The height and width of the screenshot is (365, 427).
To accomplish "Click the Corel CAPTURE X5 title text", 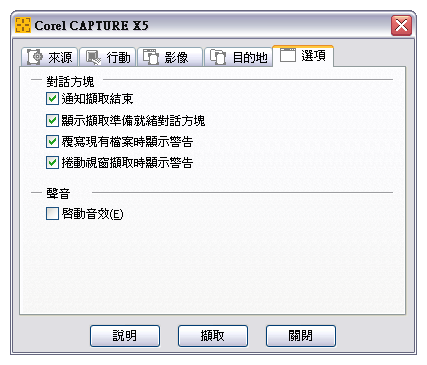I will (x=91, y=26).
